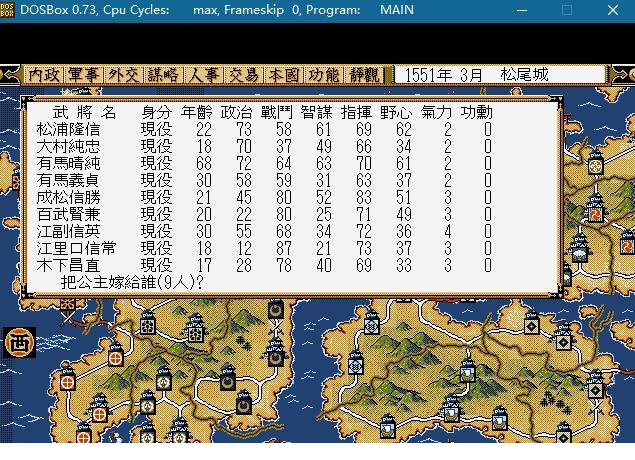The height and width of the screenshot is (460, 635).
Task: Click the 野心 column header
Action: point(396,113)
